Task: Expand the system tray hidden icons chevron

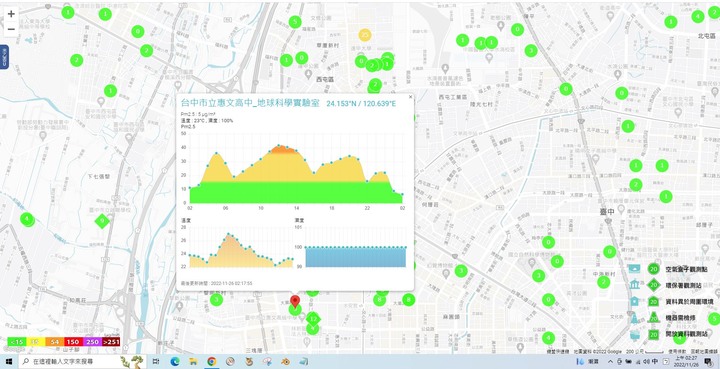Action: pyautogui.click(x=610, y=362)
